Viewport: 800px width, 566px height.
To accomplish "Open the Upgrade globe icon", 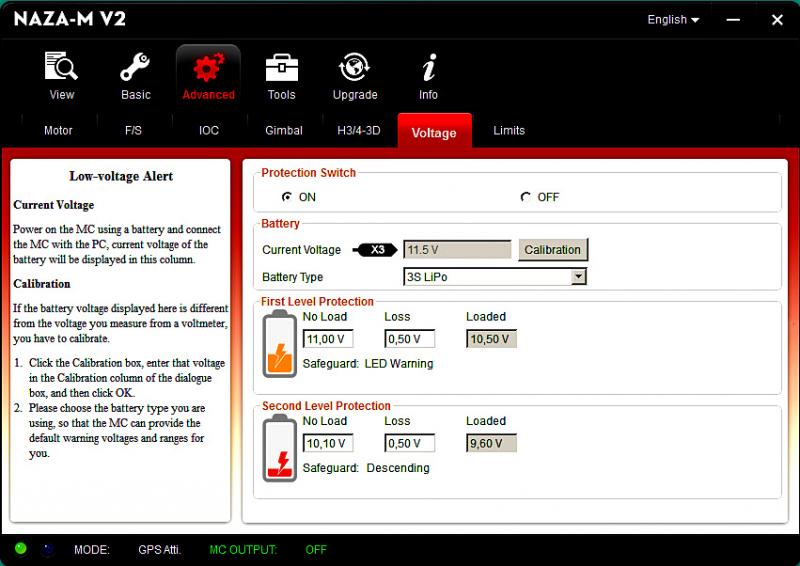I will click(x=355, y=69).
